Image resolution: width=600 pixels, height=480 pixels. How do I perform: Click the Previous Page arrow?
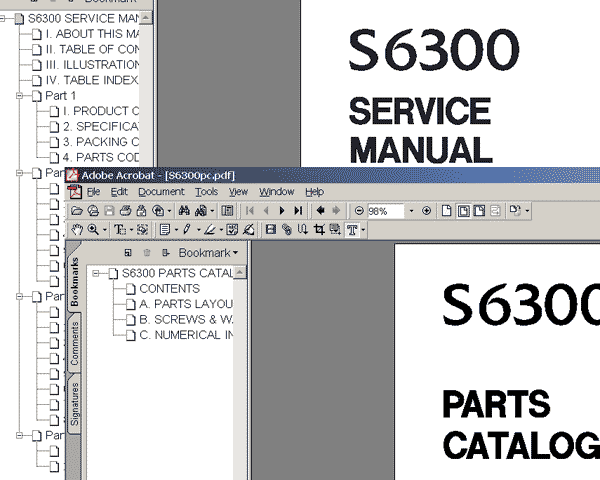point(266,211)
